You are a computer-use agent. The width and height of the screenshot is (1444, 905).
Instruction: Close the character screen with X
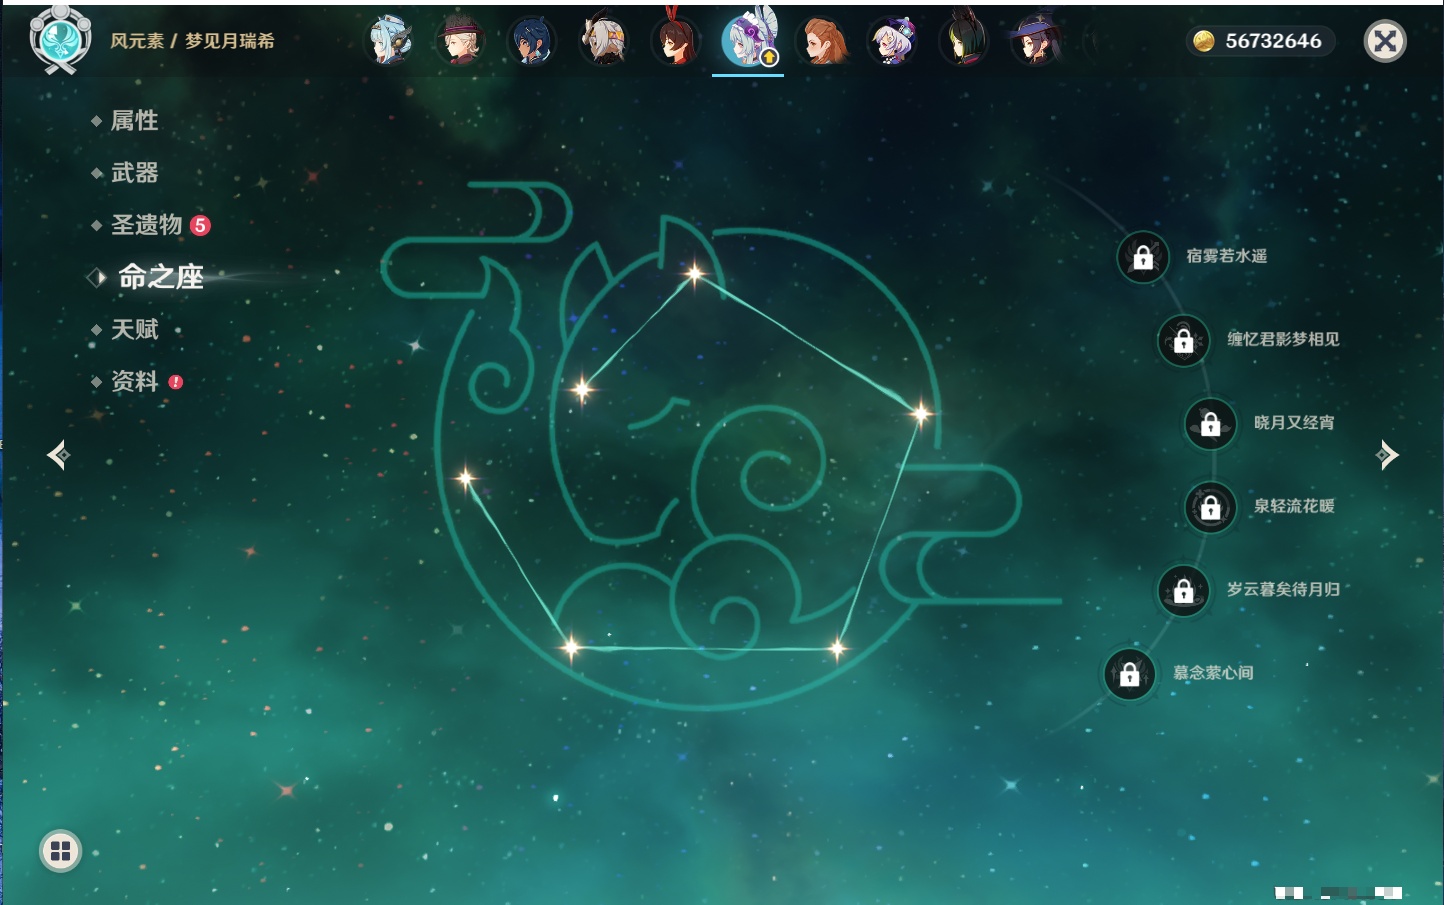tap(1385, 41)
